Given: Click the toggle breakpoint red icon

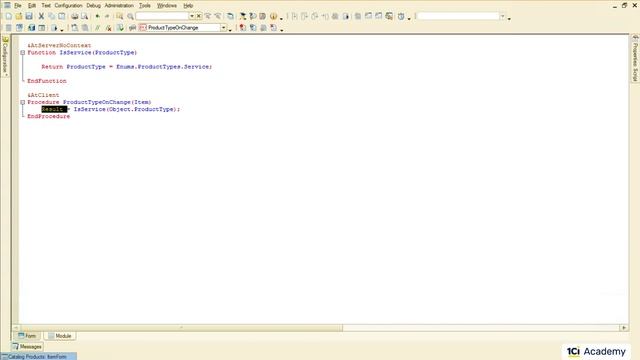Looking at the screenshot, I should (242, 28).
